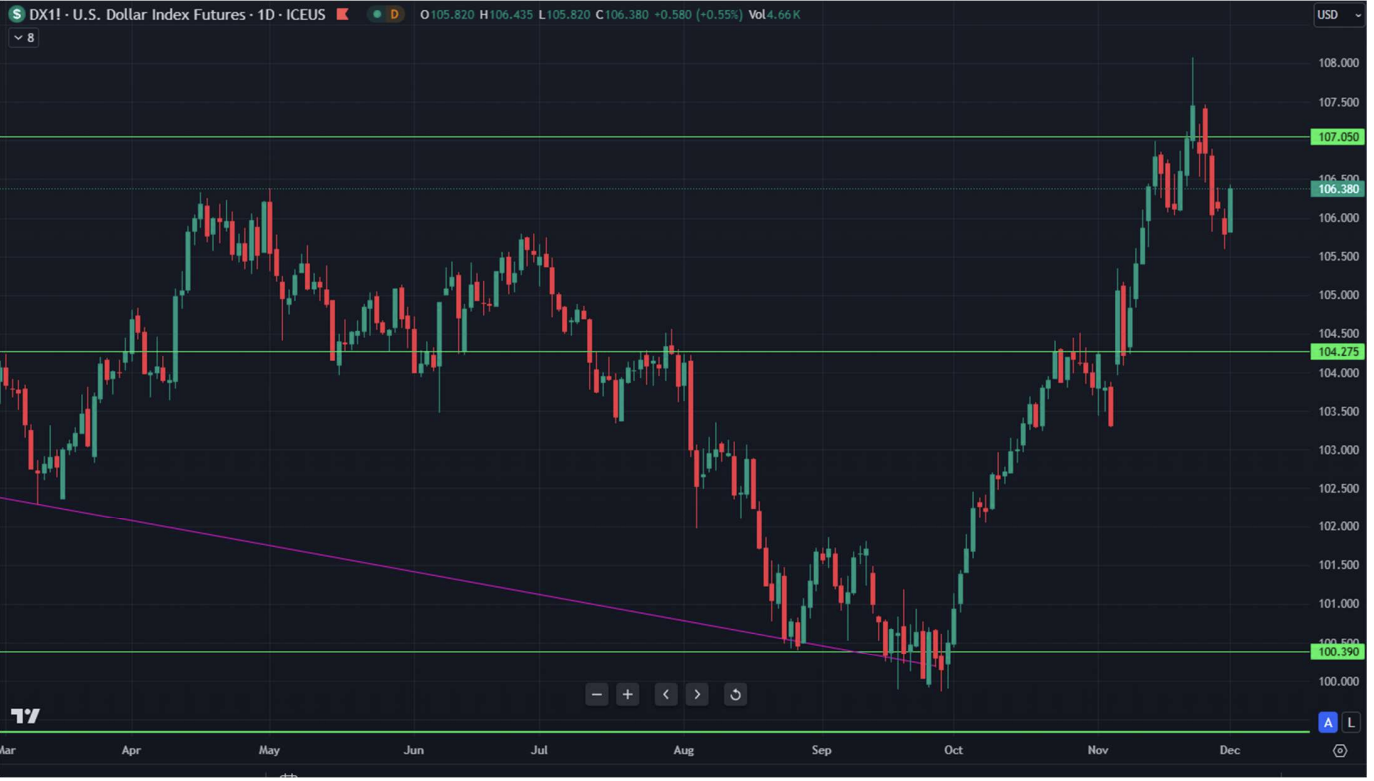Toggle auto scale with the A button
The width and height of the screenshot is (1374, 781).
pos(1328,722)
